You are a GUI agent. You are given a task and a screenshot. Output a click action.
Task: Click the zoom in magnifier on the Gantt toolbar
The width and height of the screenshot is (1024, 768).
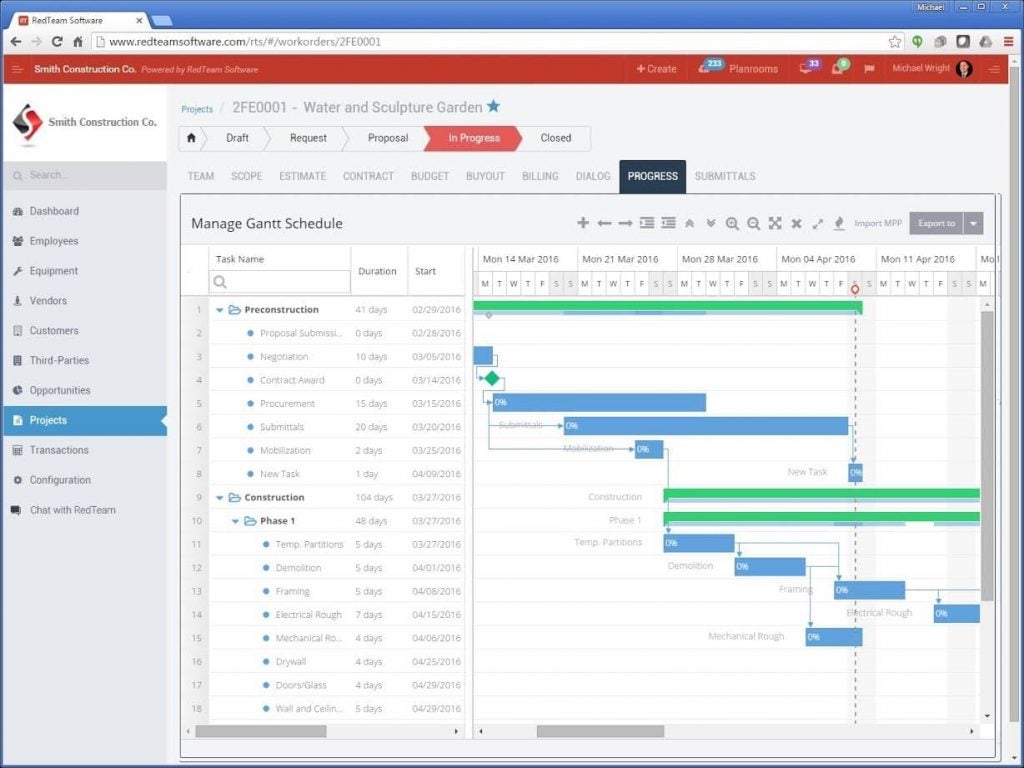[x=732, y=223]
